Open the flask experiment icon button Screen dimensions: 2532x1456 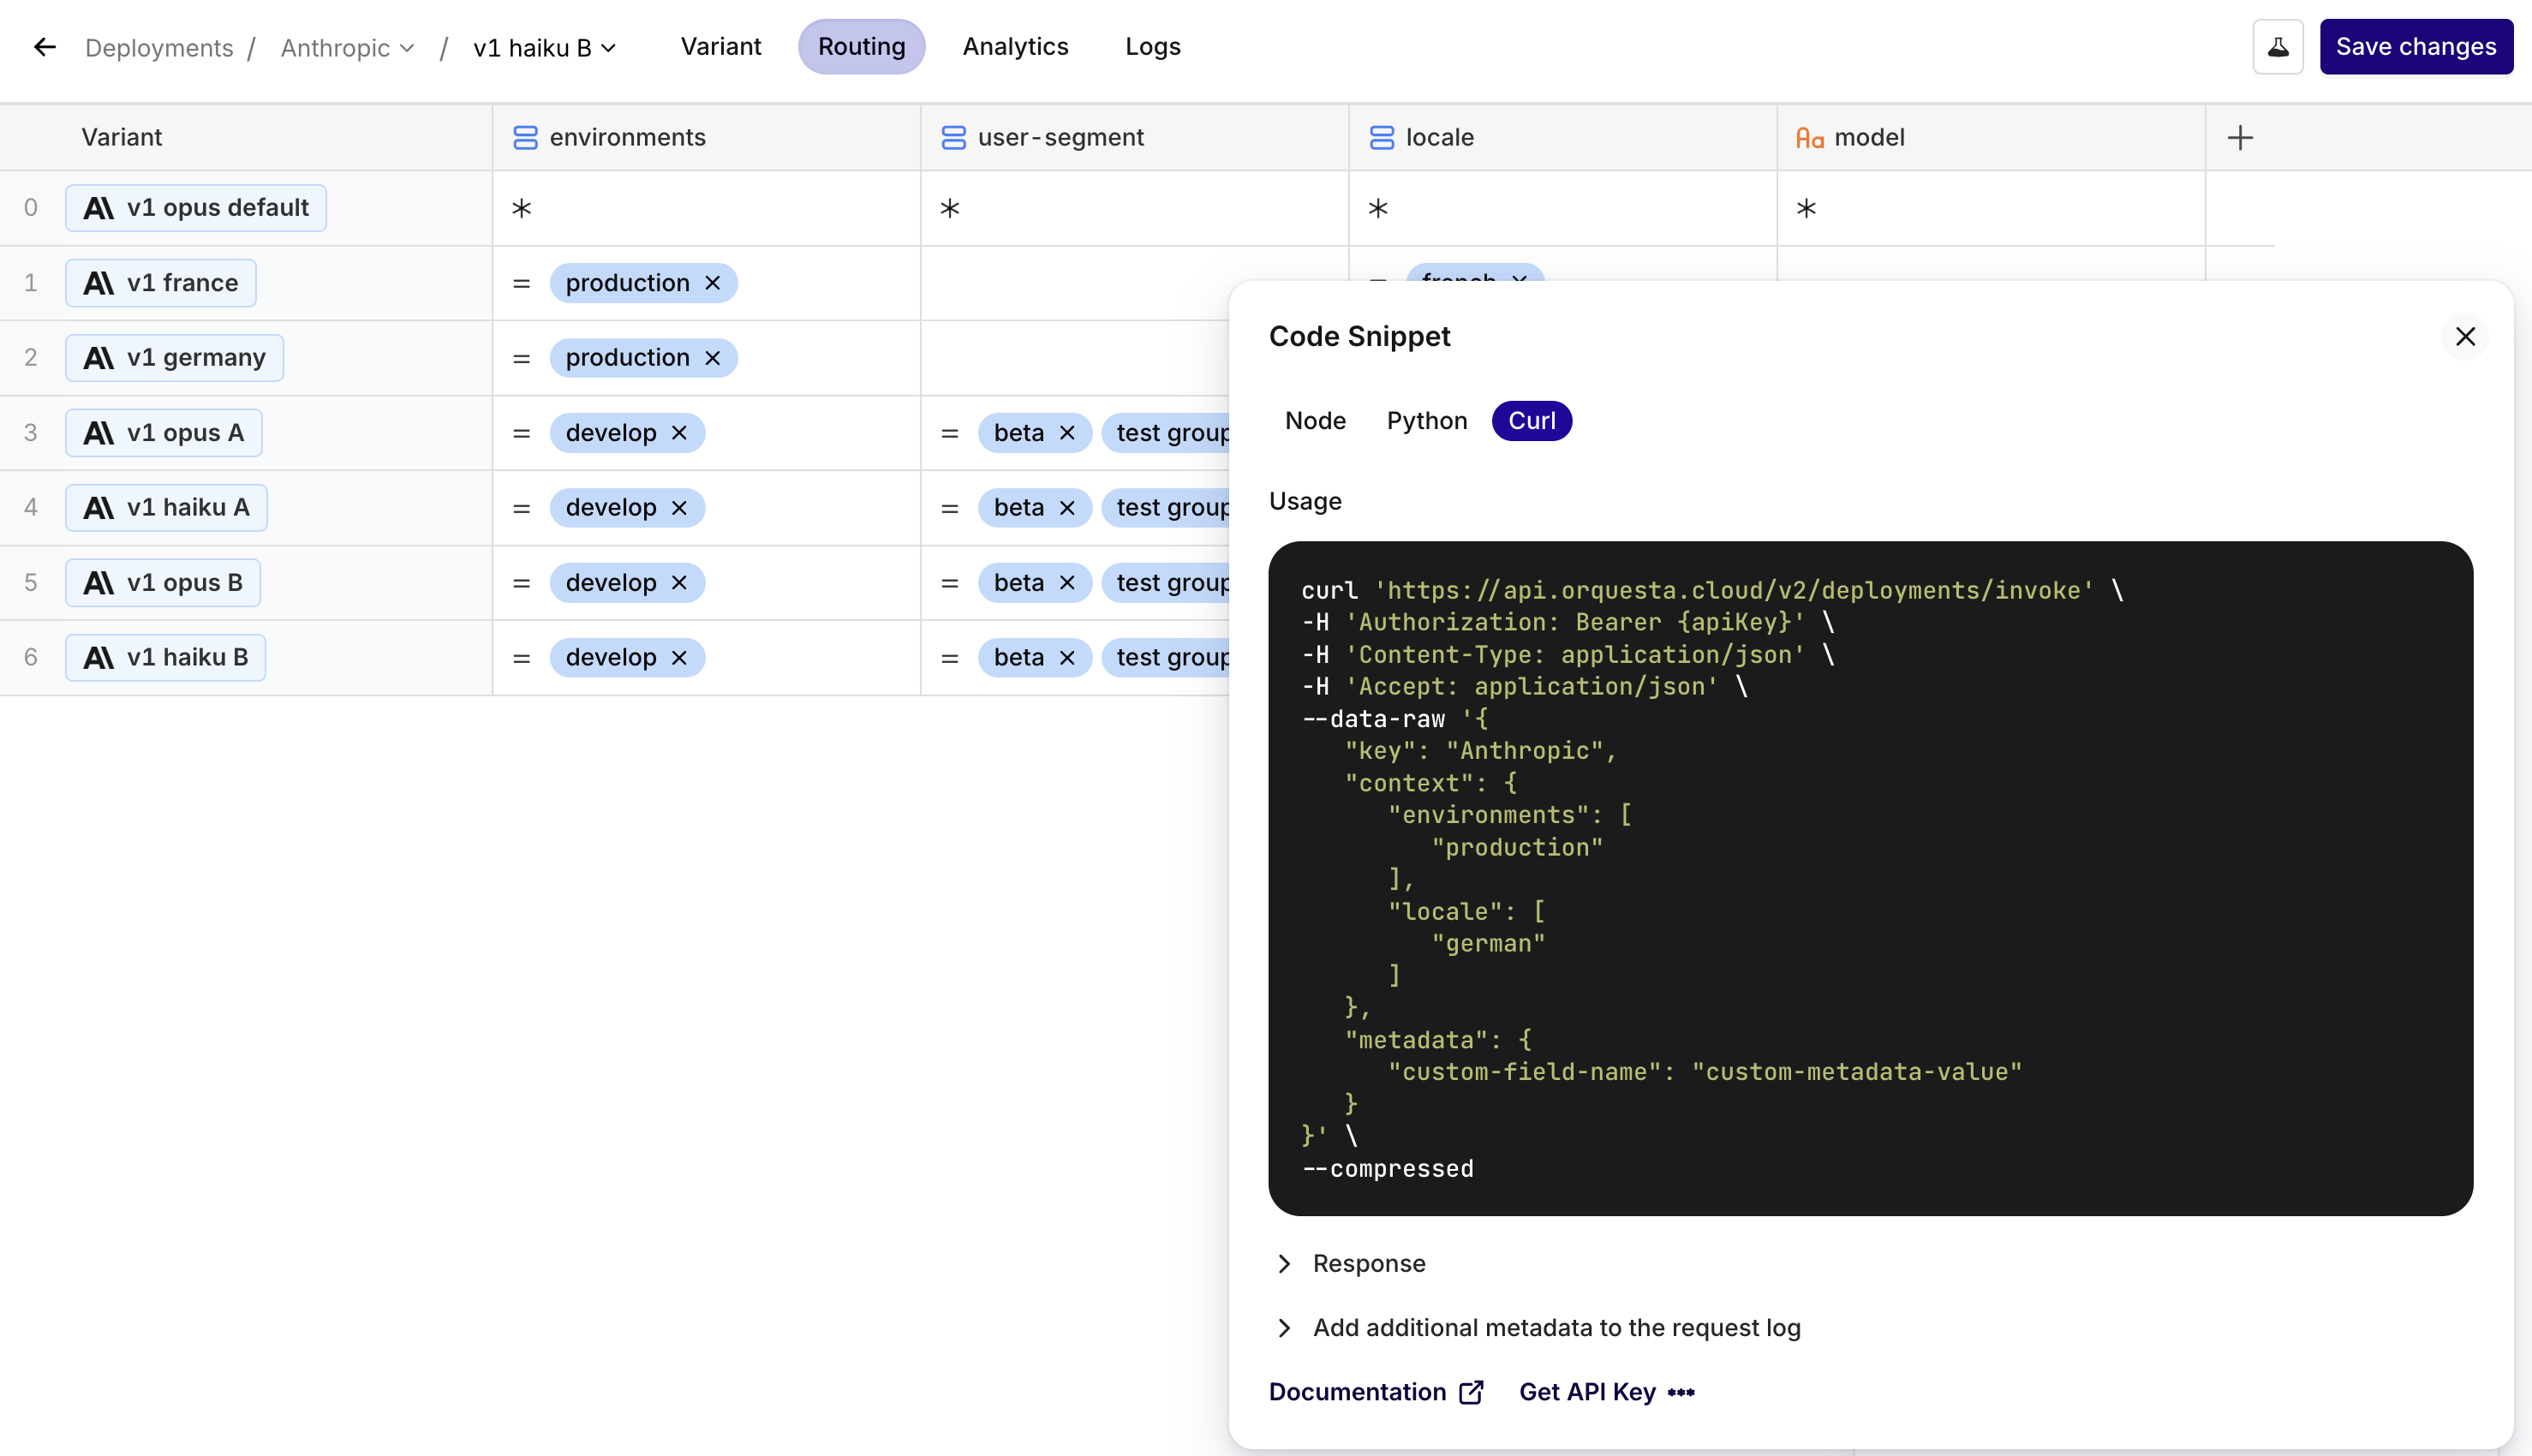(x=2277, y=47)
